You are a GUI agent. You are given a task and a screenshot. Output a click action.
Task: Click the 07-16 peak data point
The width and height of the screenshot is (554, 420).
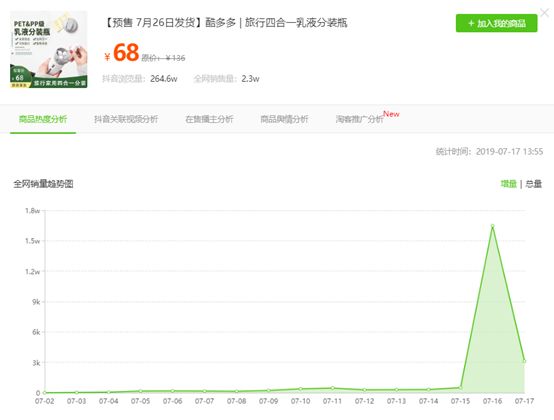point(493,226)
